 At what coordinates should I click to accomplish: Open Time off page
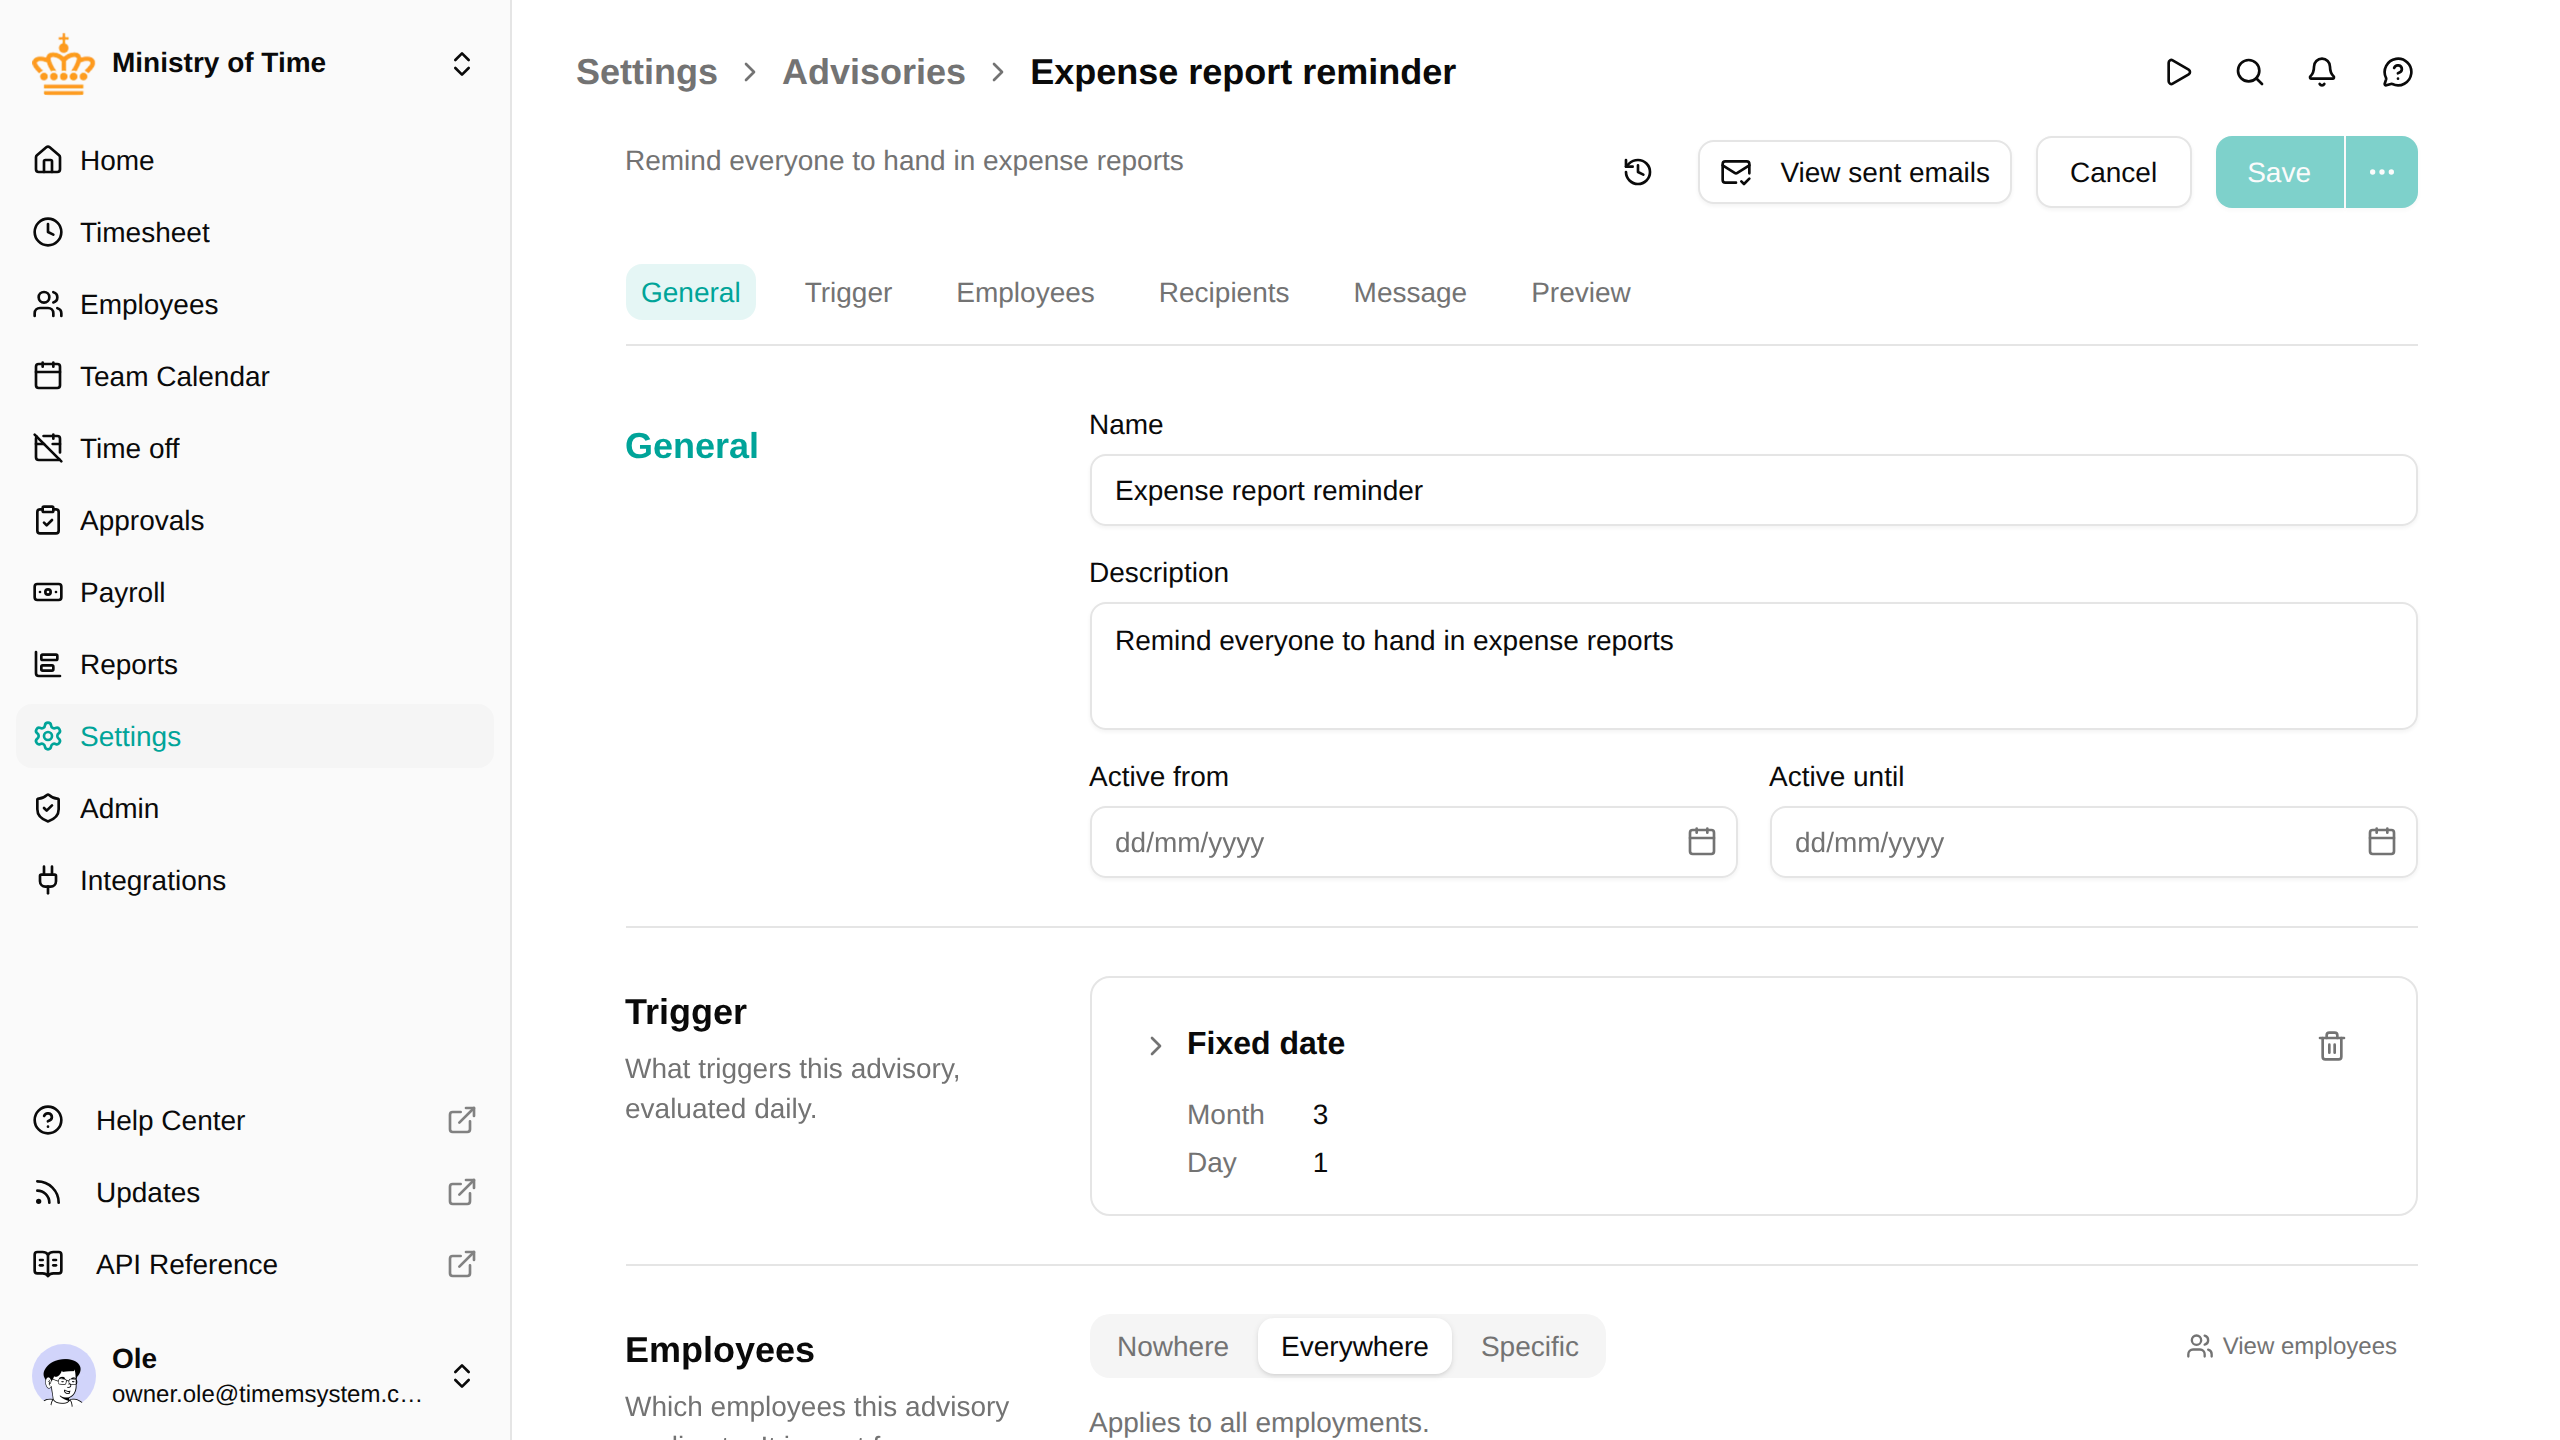pyautogui.click(x=255, y=448)
